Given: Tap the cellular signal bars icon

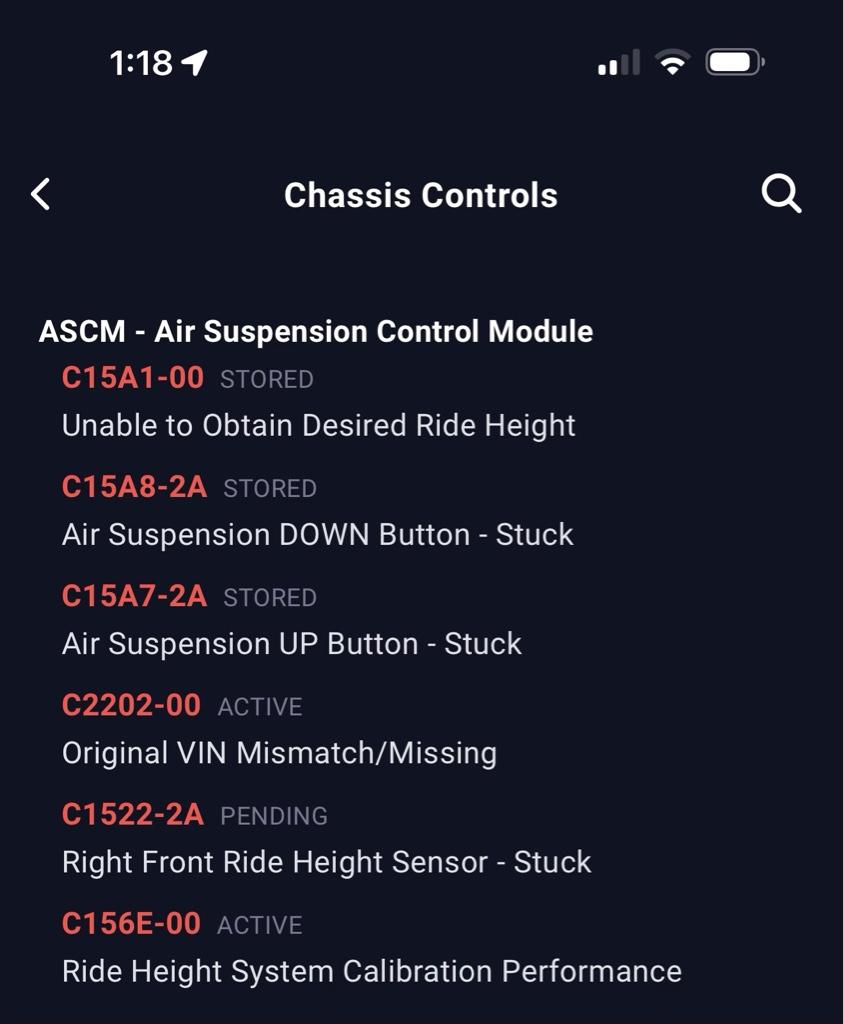Looking at the screenshot, I should pos(619,64).
